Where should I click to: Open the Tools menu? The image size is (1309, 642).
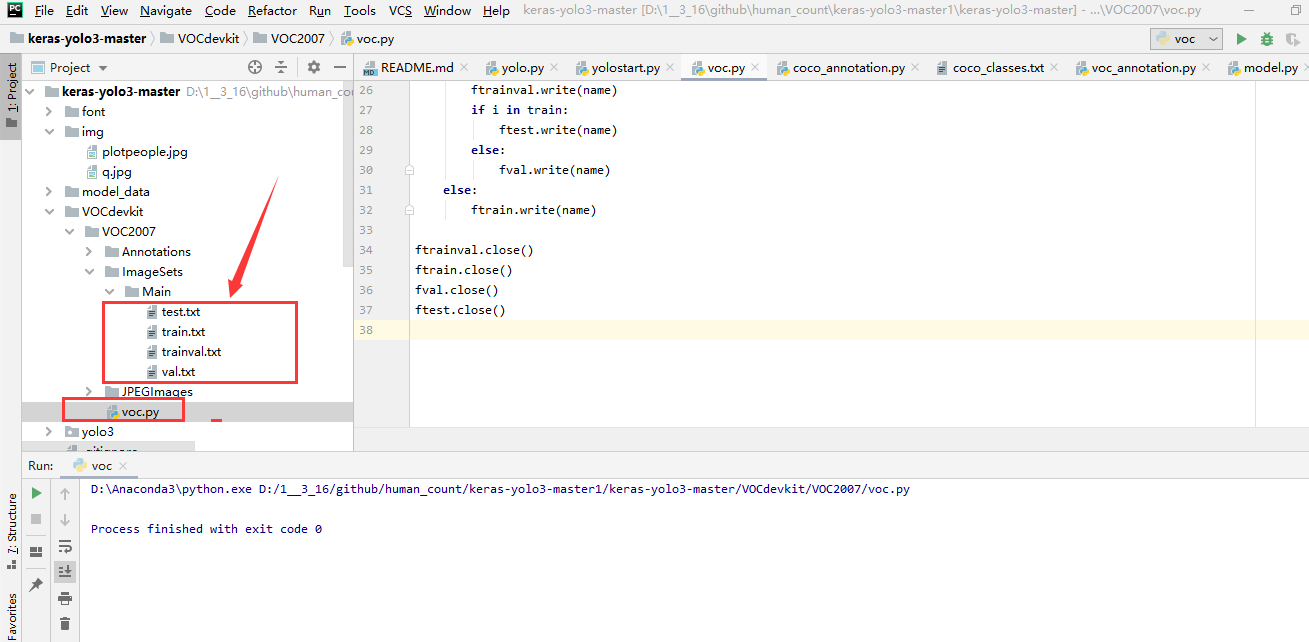click(x=359, y=11)
